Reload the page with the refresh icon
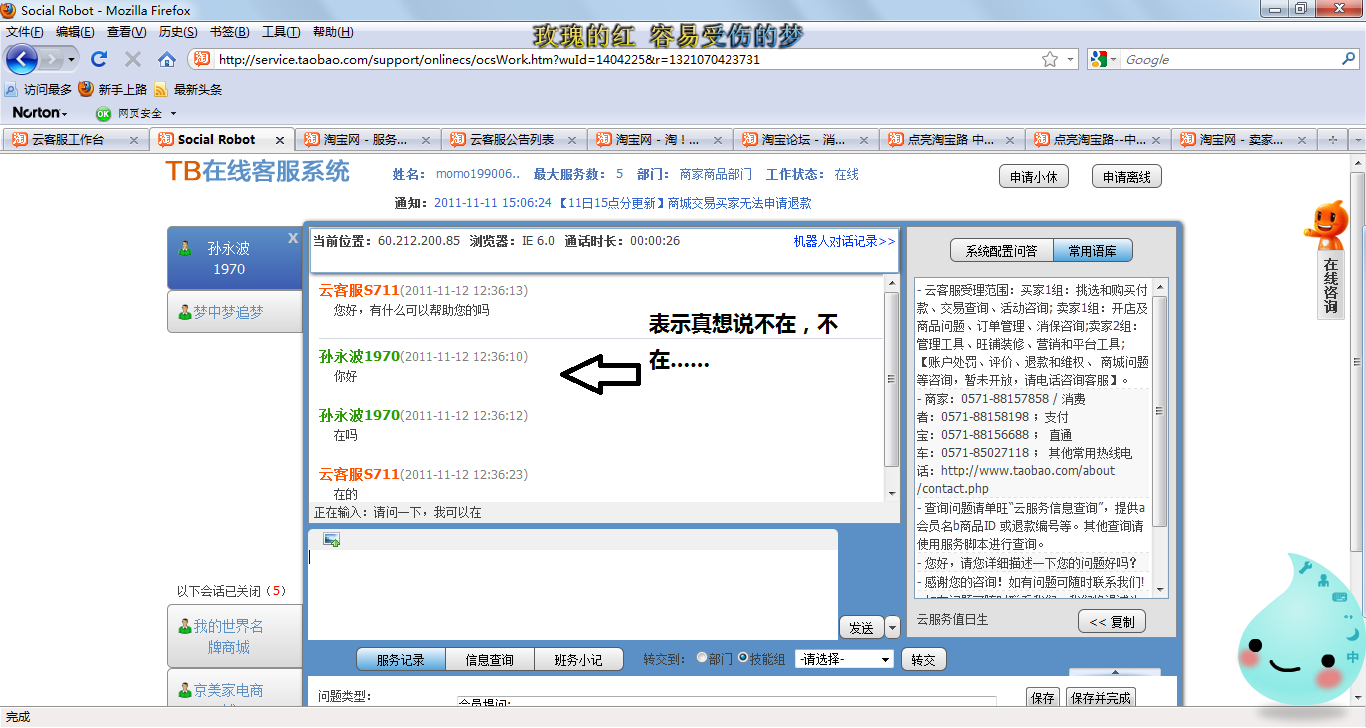Viewport: 1366px width, 728px height. coord(99,59)
